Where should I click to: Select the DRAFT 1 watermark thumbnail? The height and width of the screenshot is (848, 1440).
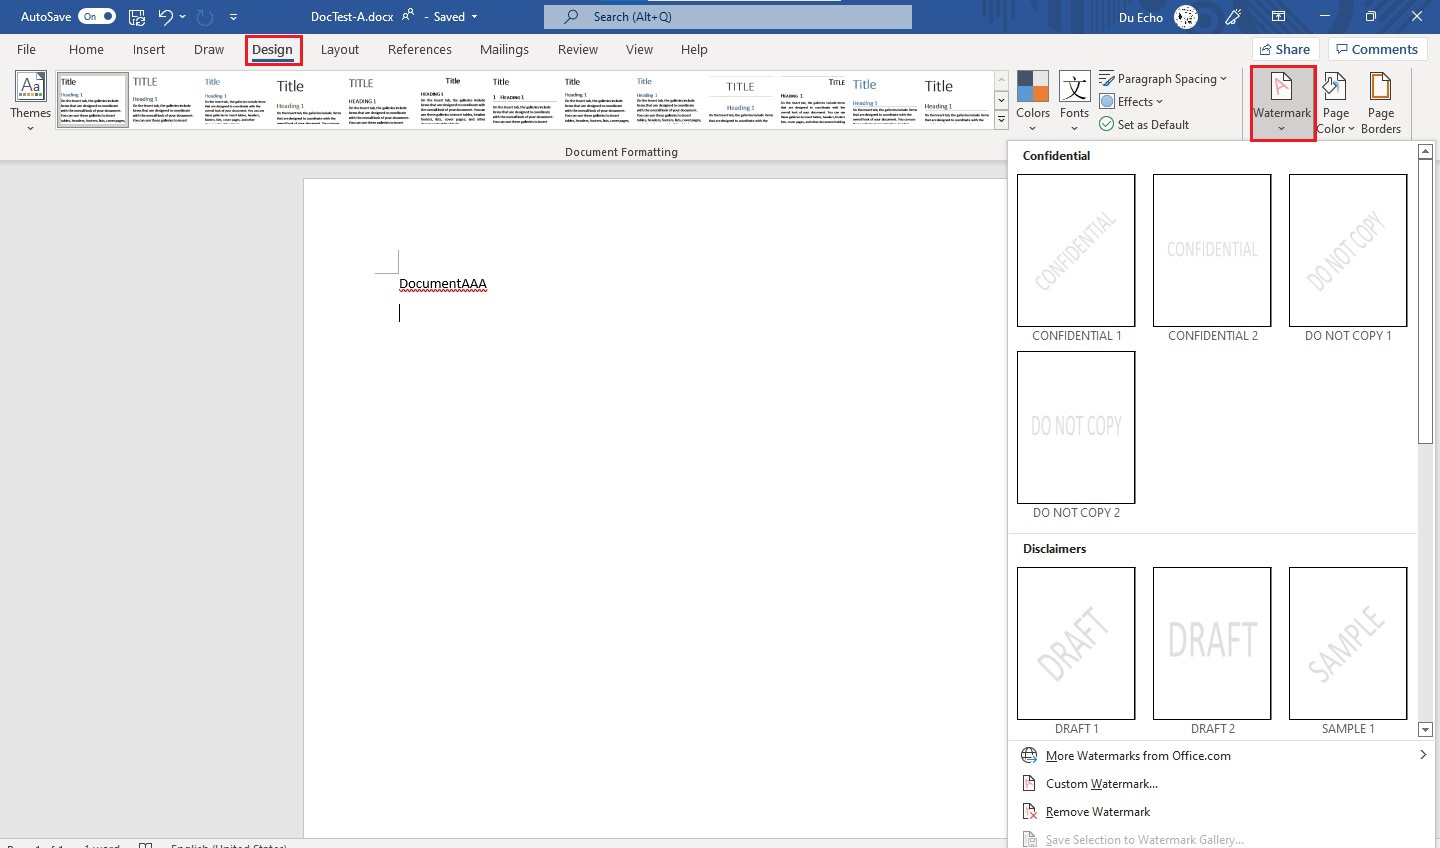[1076, 643]
